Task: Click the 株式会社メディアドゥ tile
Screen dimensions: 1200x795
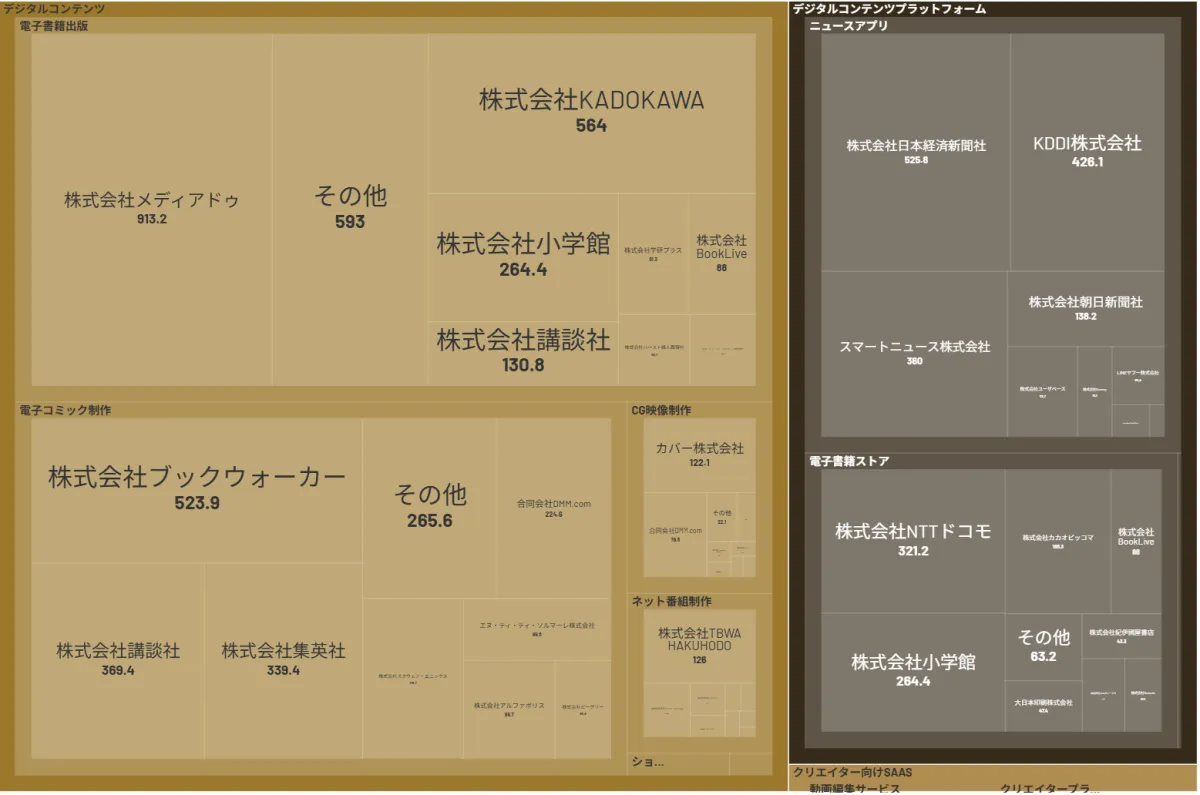Action: click(x=152, y=208)
